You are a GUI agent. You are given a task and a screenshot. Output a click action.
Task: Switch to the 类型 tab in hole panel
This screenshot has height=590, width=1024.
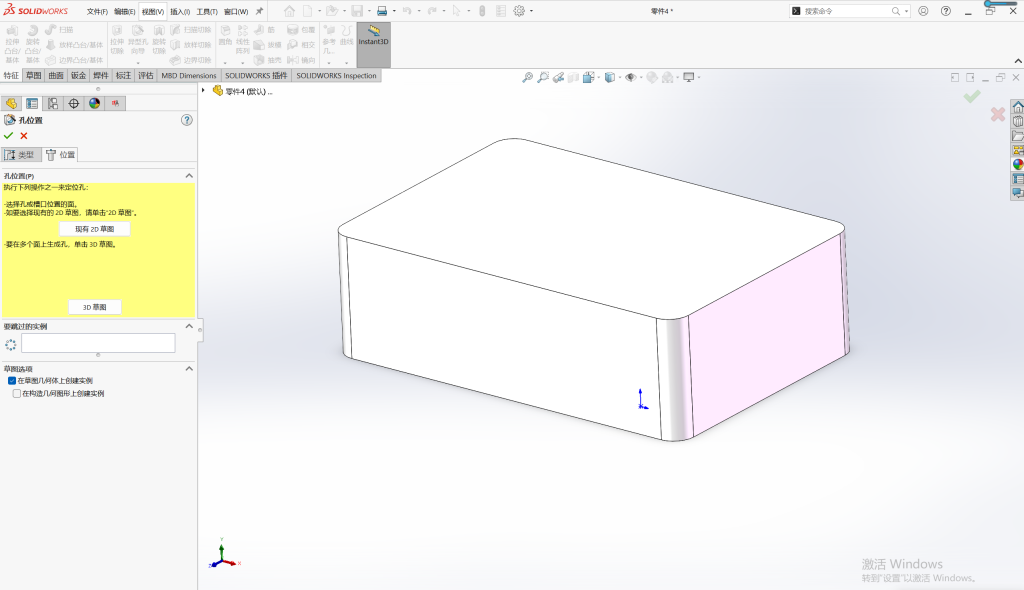point(21,155)
